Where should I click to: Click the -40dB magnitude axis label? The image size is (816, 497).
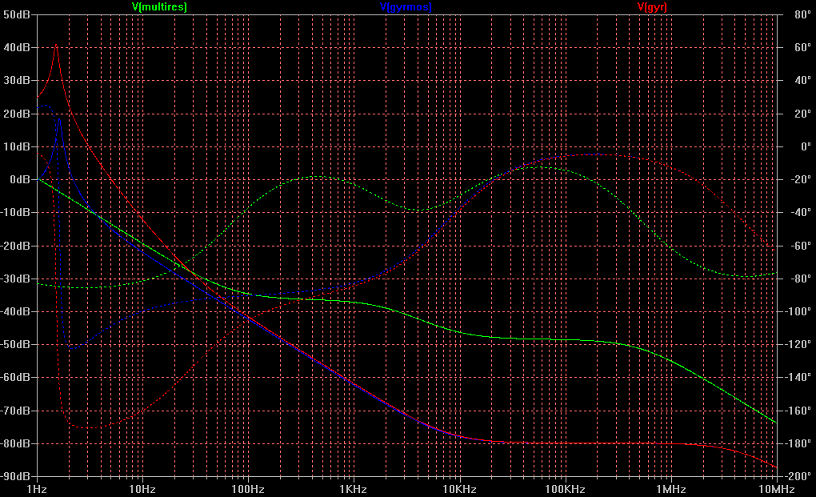(x=16, y=311)
